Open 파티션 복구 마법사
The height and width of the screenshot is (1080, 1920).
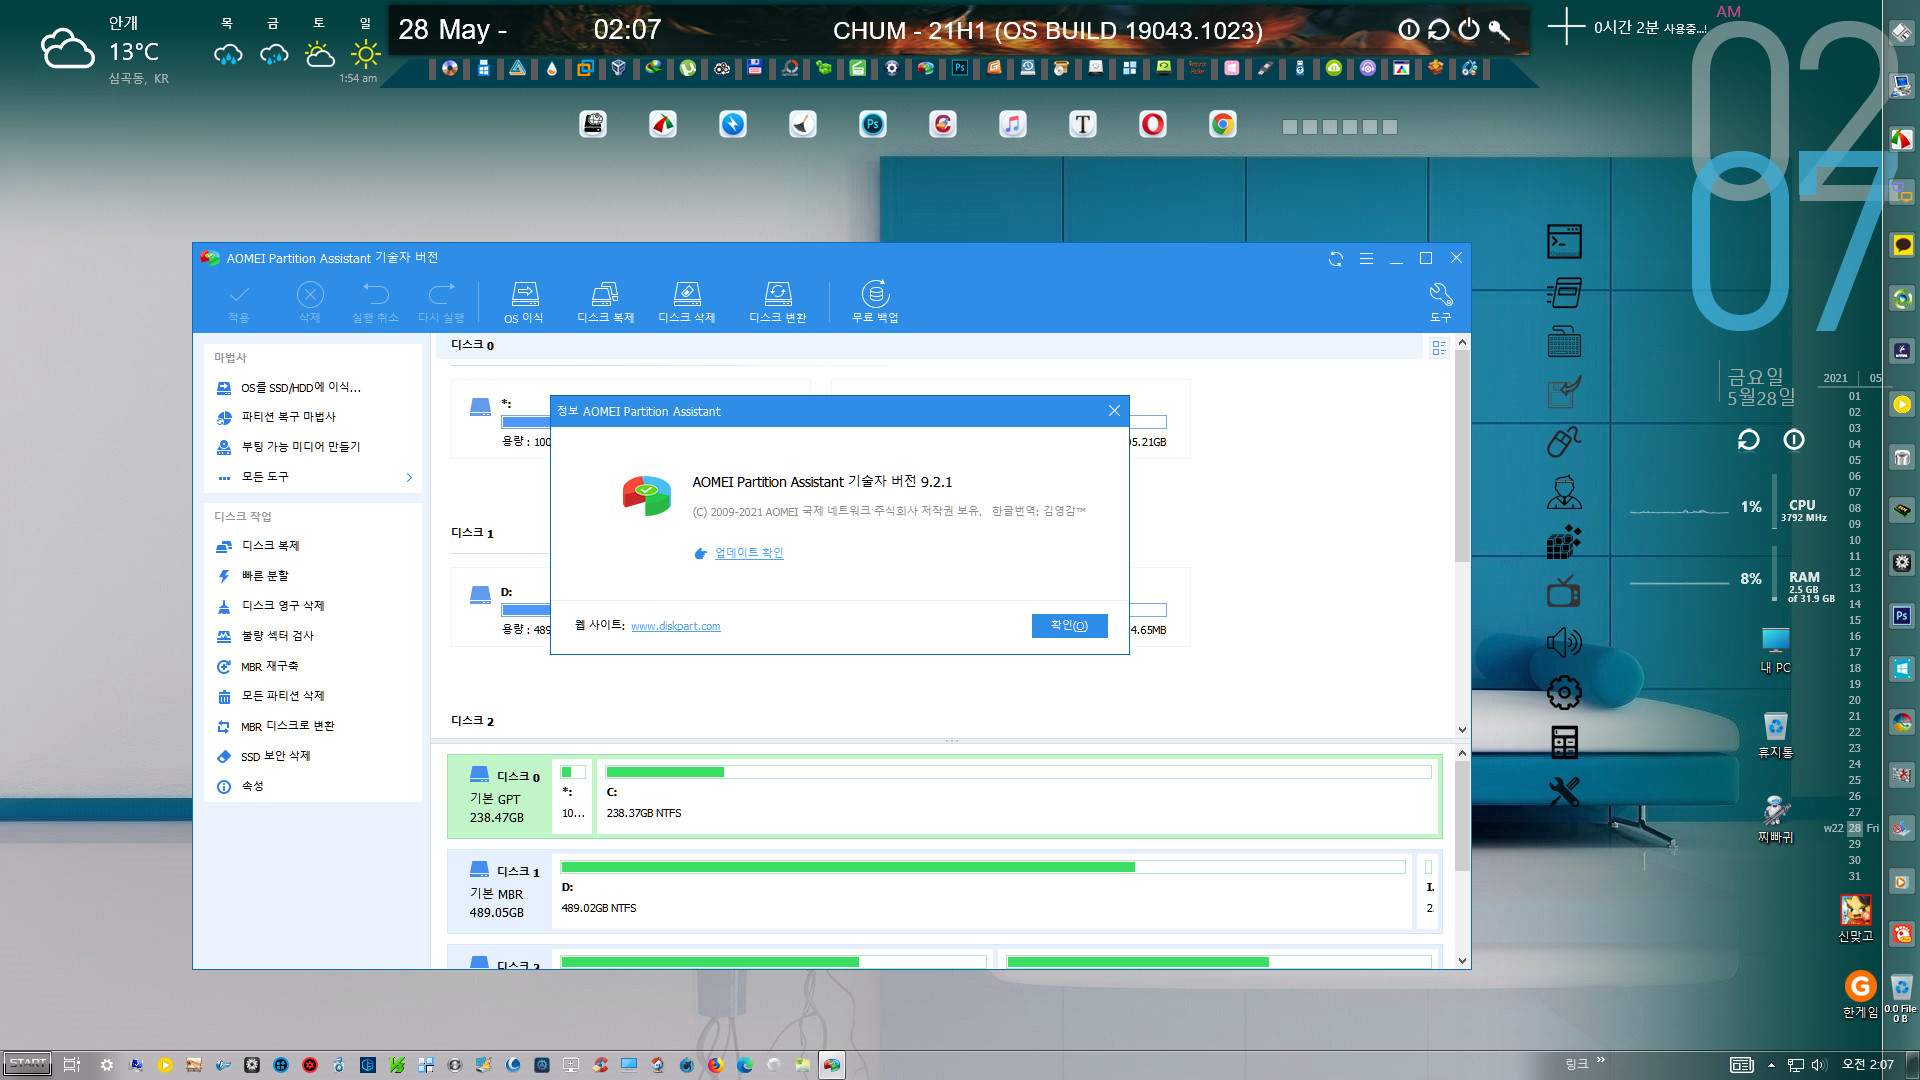pos(288,417)
